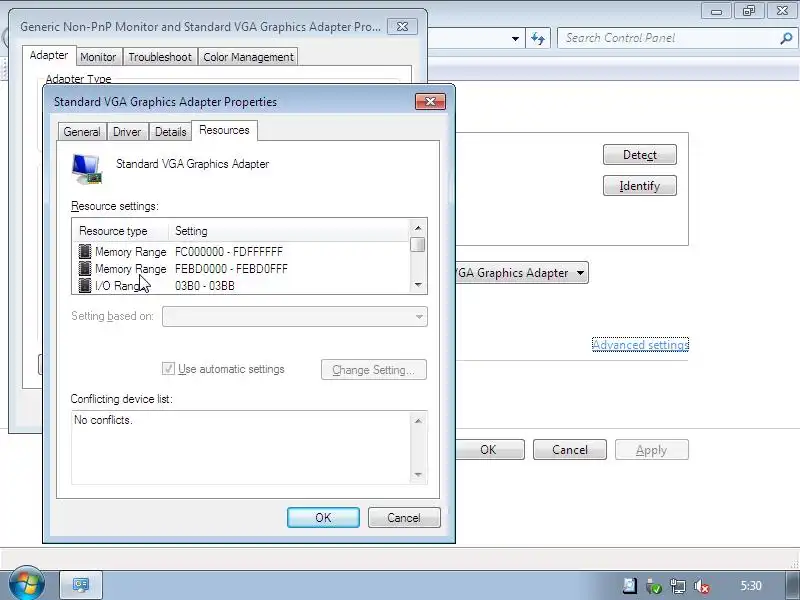Select the Resources tab

click(224, 130)
